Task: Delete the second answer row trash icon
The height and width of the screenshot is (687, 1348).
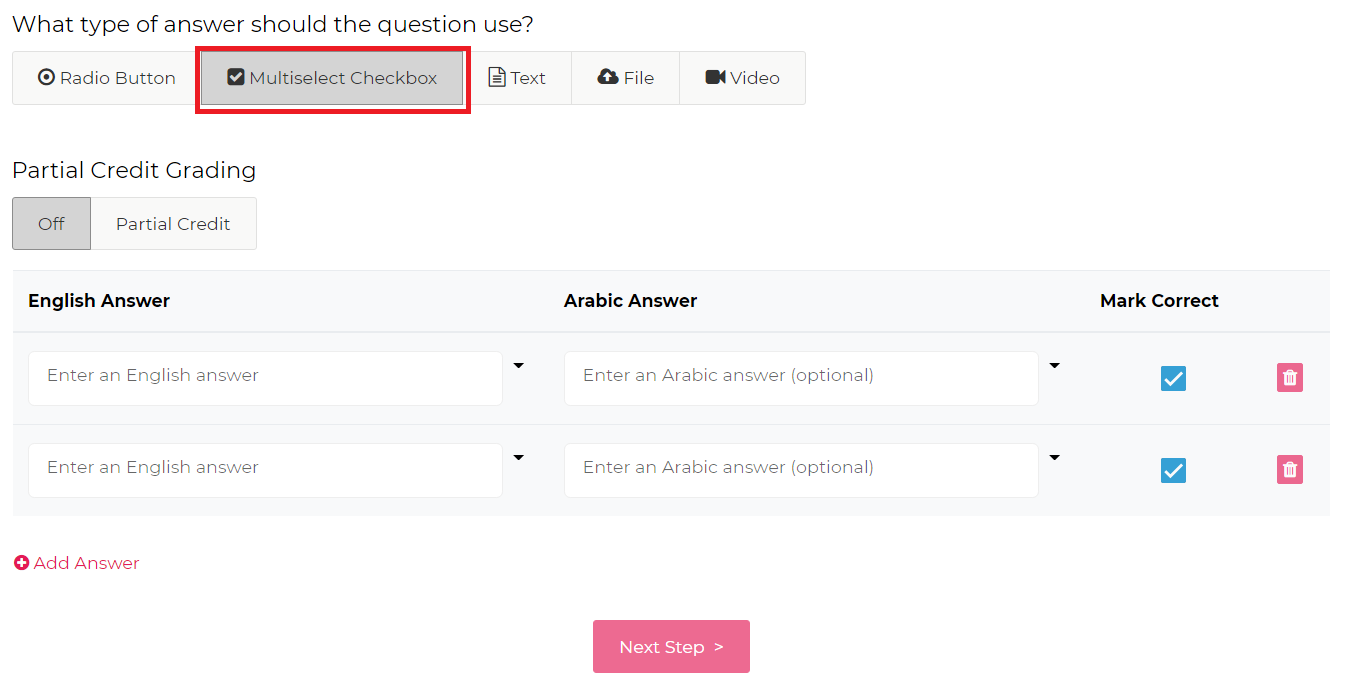Action: [x=1290, y=470]
